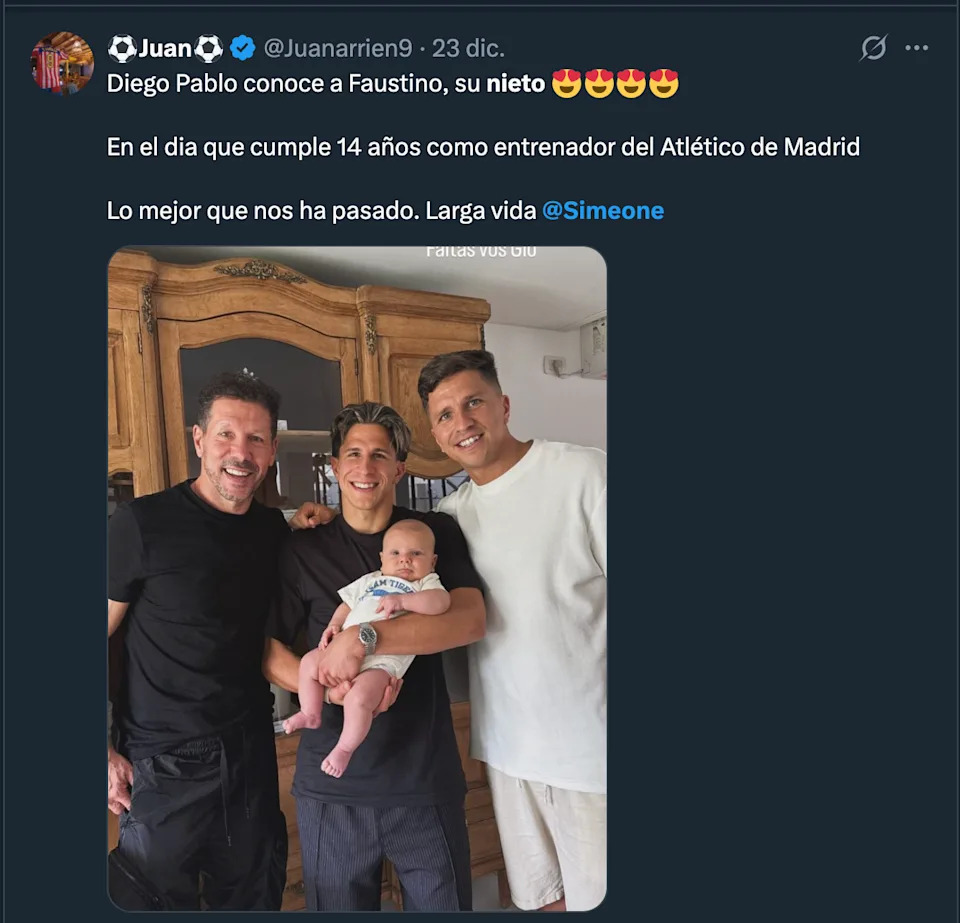This screenshot has width=960, height=923.
Task: Click the blue verified badge
Action: pyautogui.click(x=241, y=48)
